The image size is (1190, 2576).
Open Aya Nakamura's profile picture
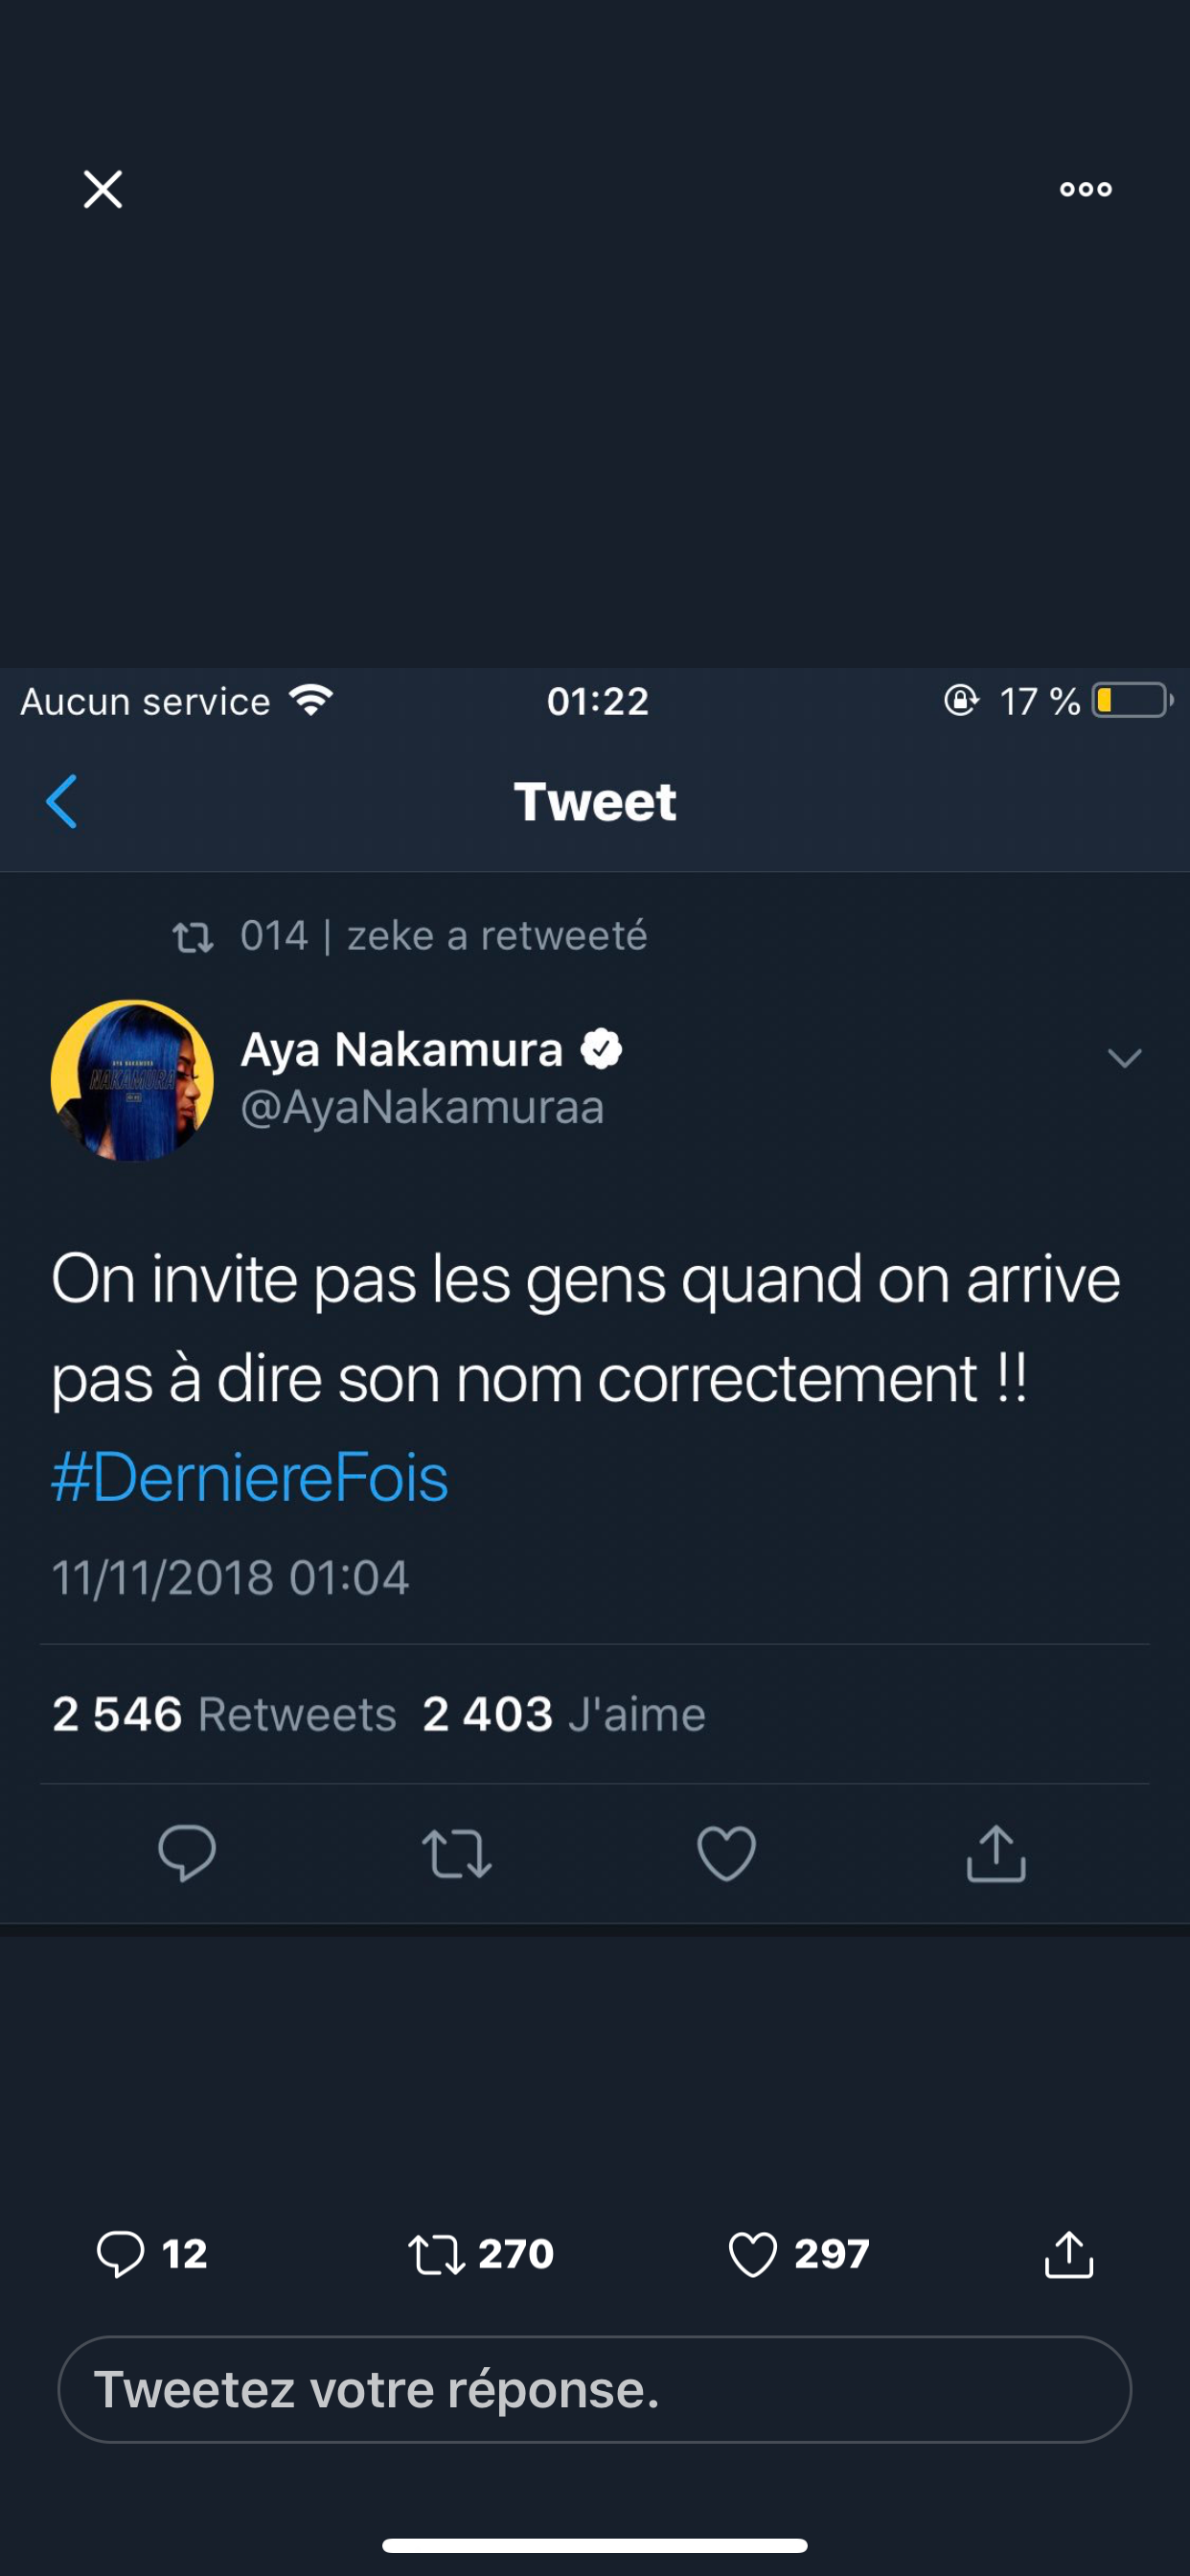132,1080
